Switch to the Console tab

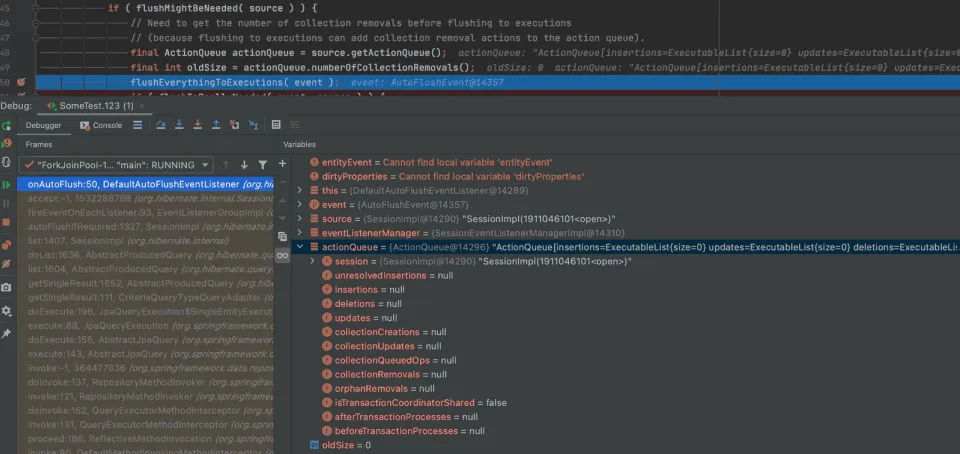(x=102, y=125)
